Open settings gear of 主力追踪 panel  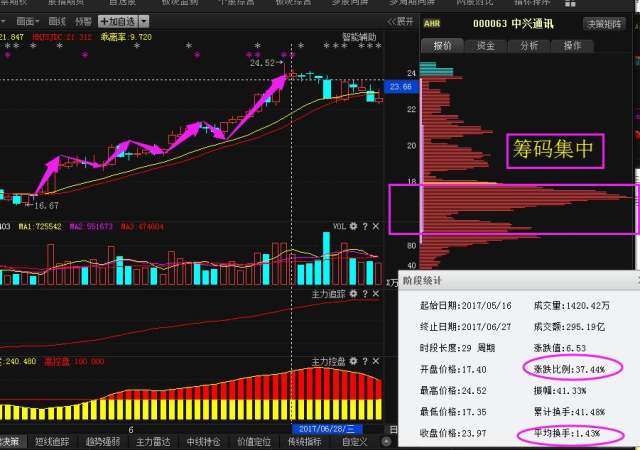pos(352,294)
